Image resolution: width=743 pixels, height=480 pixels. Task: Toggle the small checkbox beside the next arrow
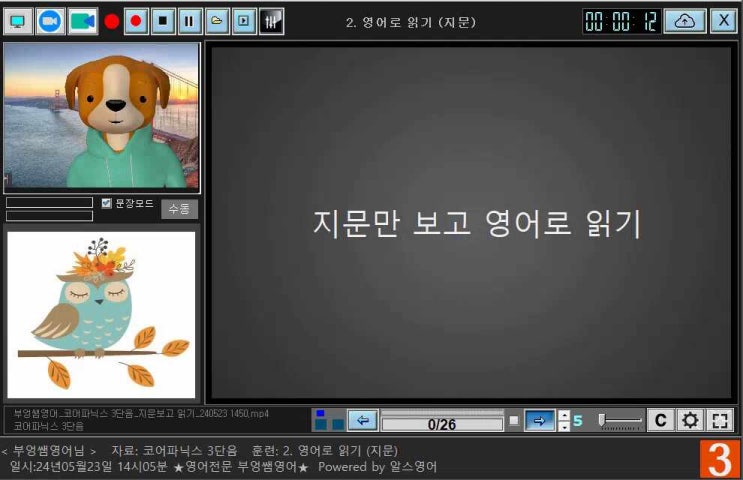513,421
